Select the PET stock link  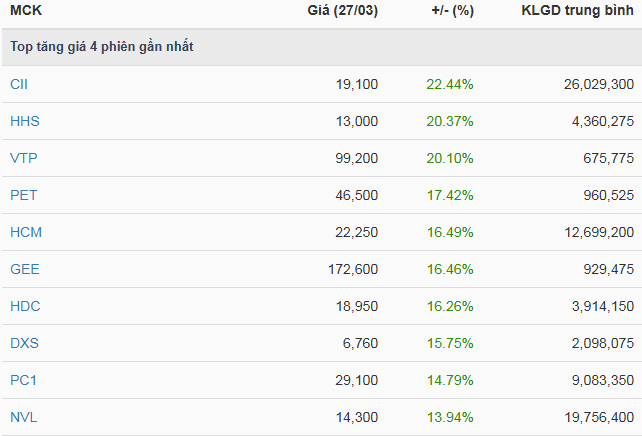[24, 195]
